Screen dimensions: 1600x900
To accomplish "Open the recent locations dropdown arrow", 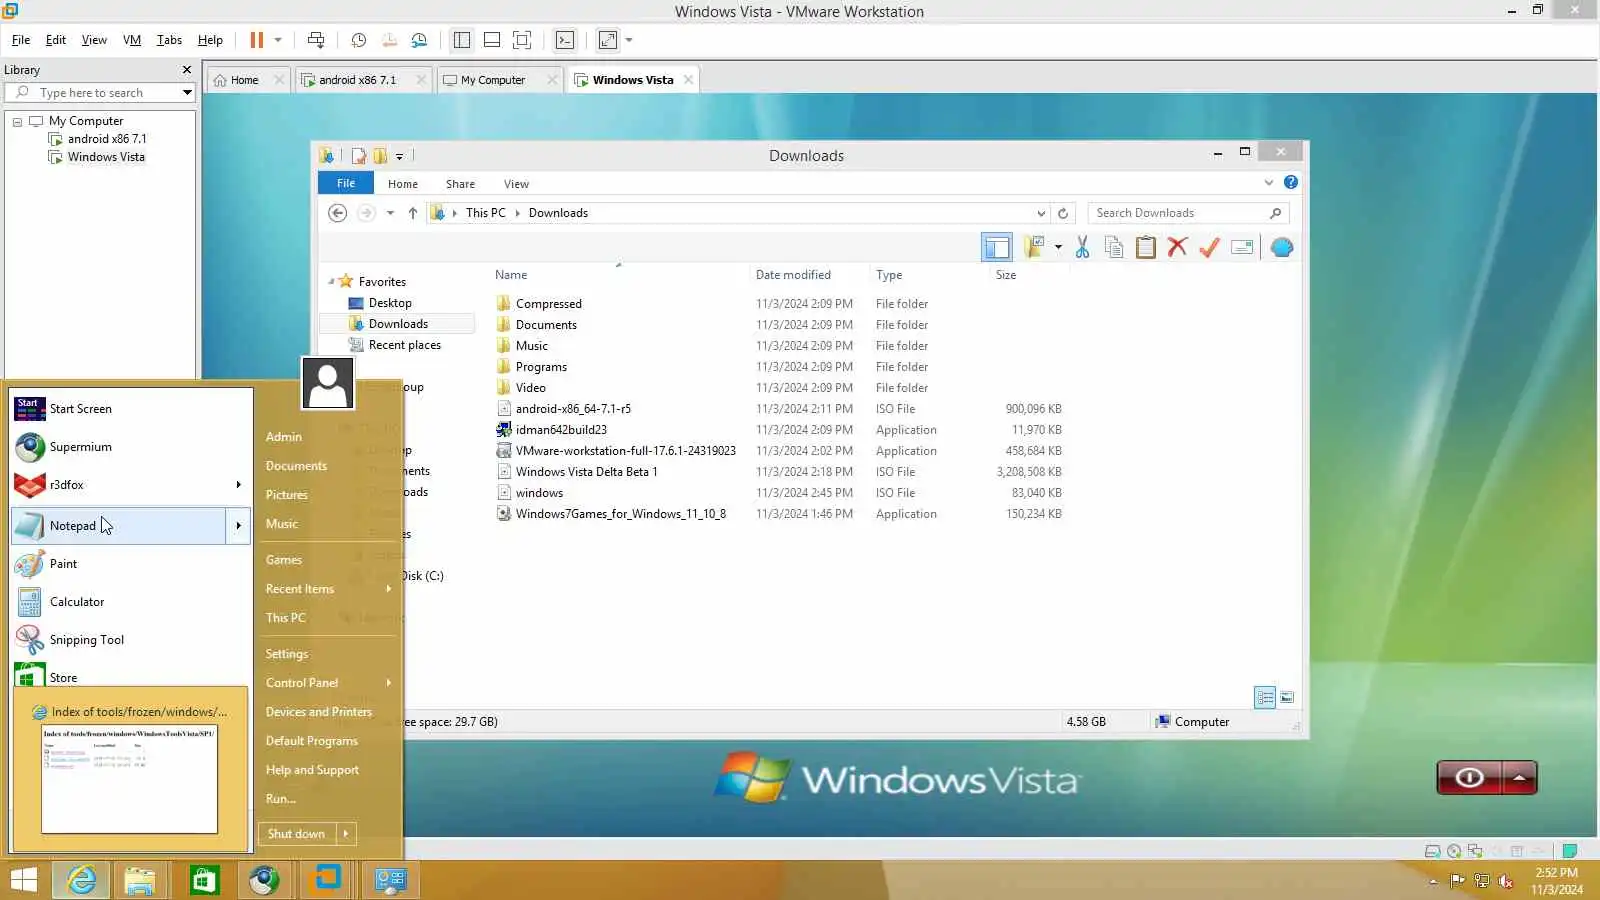I will click(390, 213).
